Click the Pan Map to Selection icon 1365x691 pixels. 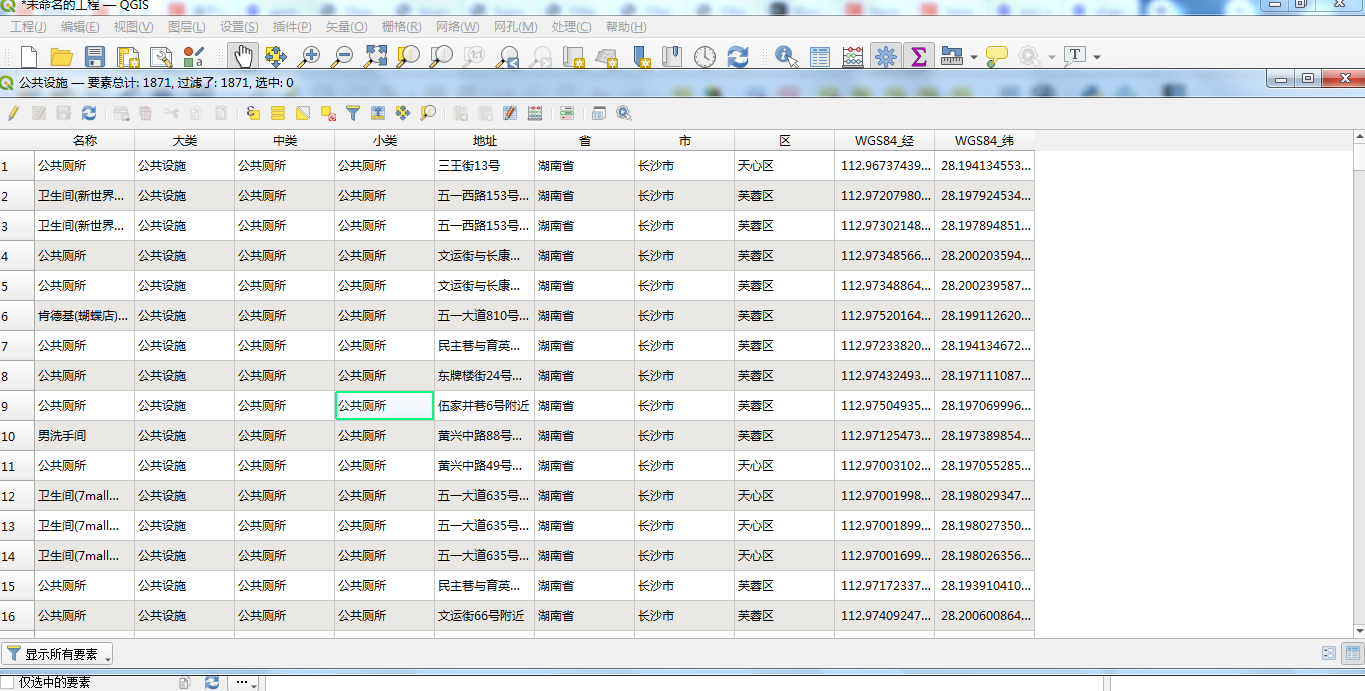pyautogui.click(x=276, y=57)
